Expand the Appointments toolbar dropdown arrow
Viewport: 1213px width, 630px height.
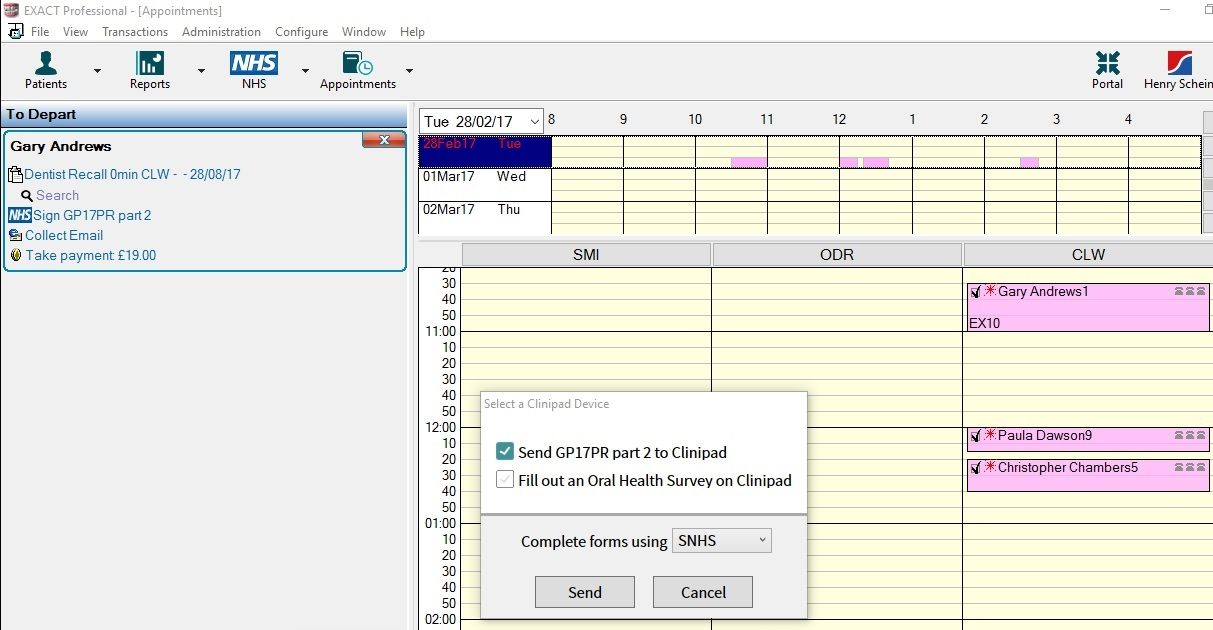point(408,72)
